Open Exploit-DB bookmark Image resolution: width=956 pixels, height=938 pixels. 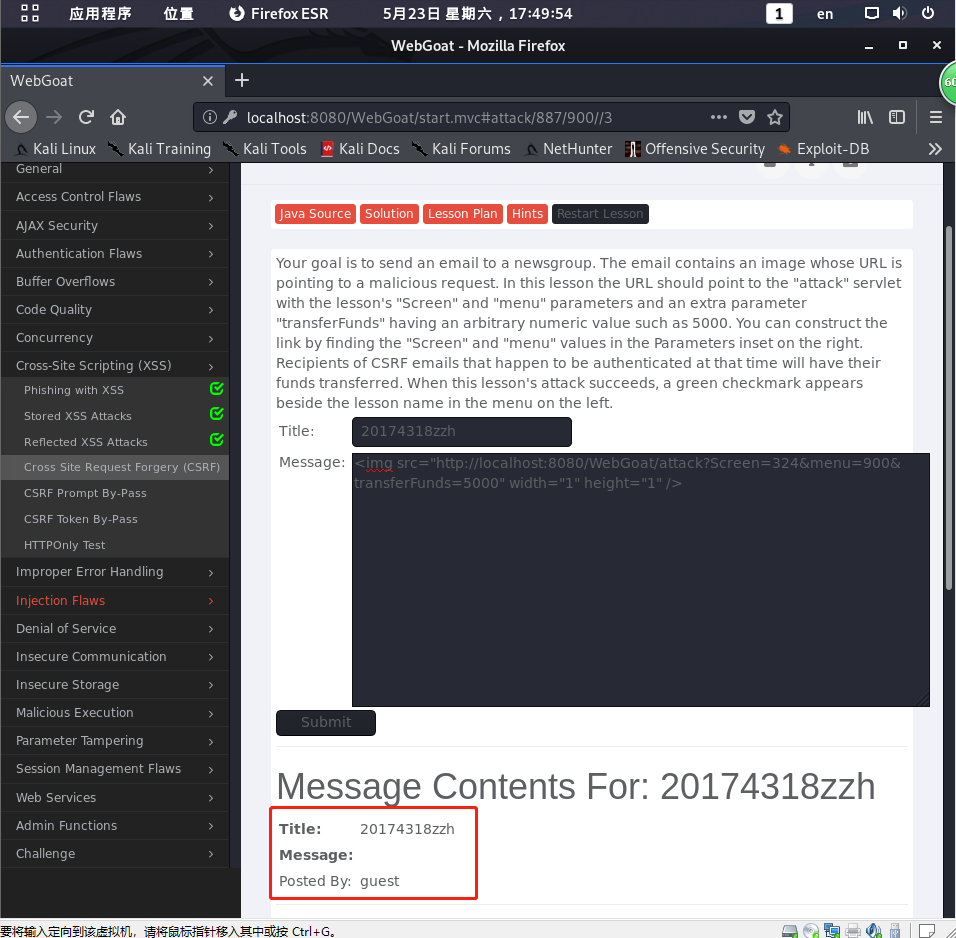tap(824, 149)
